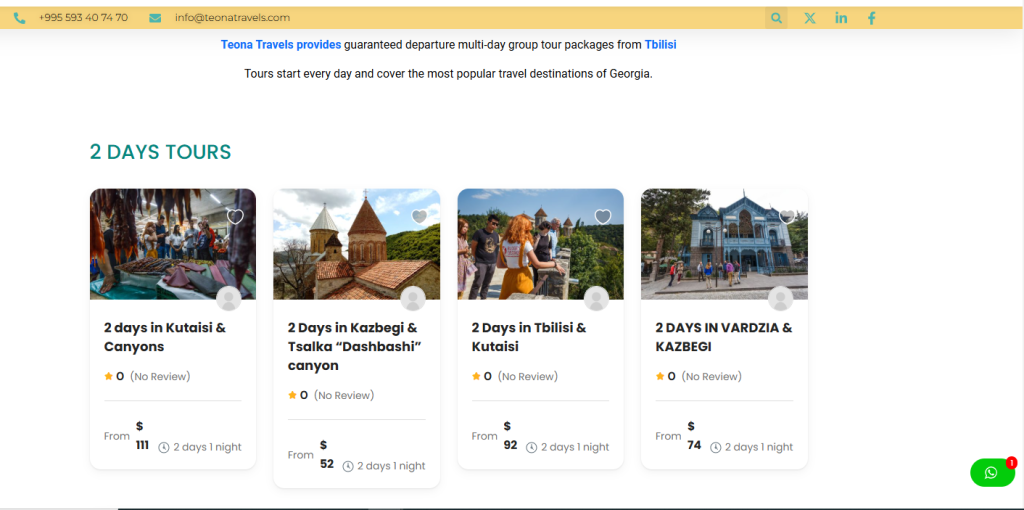Click the Teona Travels provides link

281,45
